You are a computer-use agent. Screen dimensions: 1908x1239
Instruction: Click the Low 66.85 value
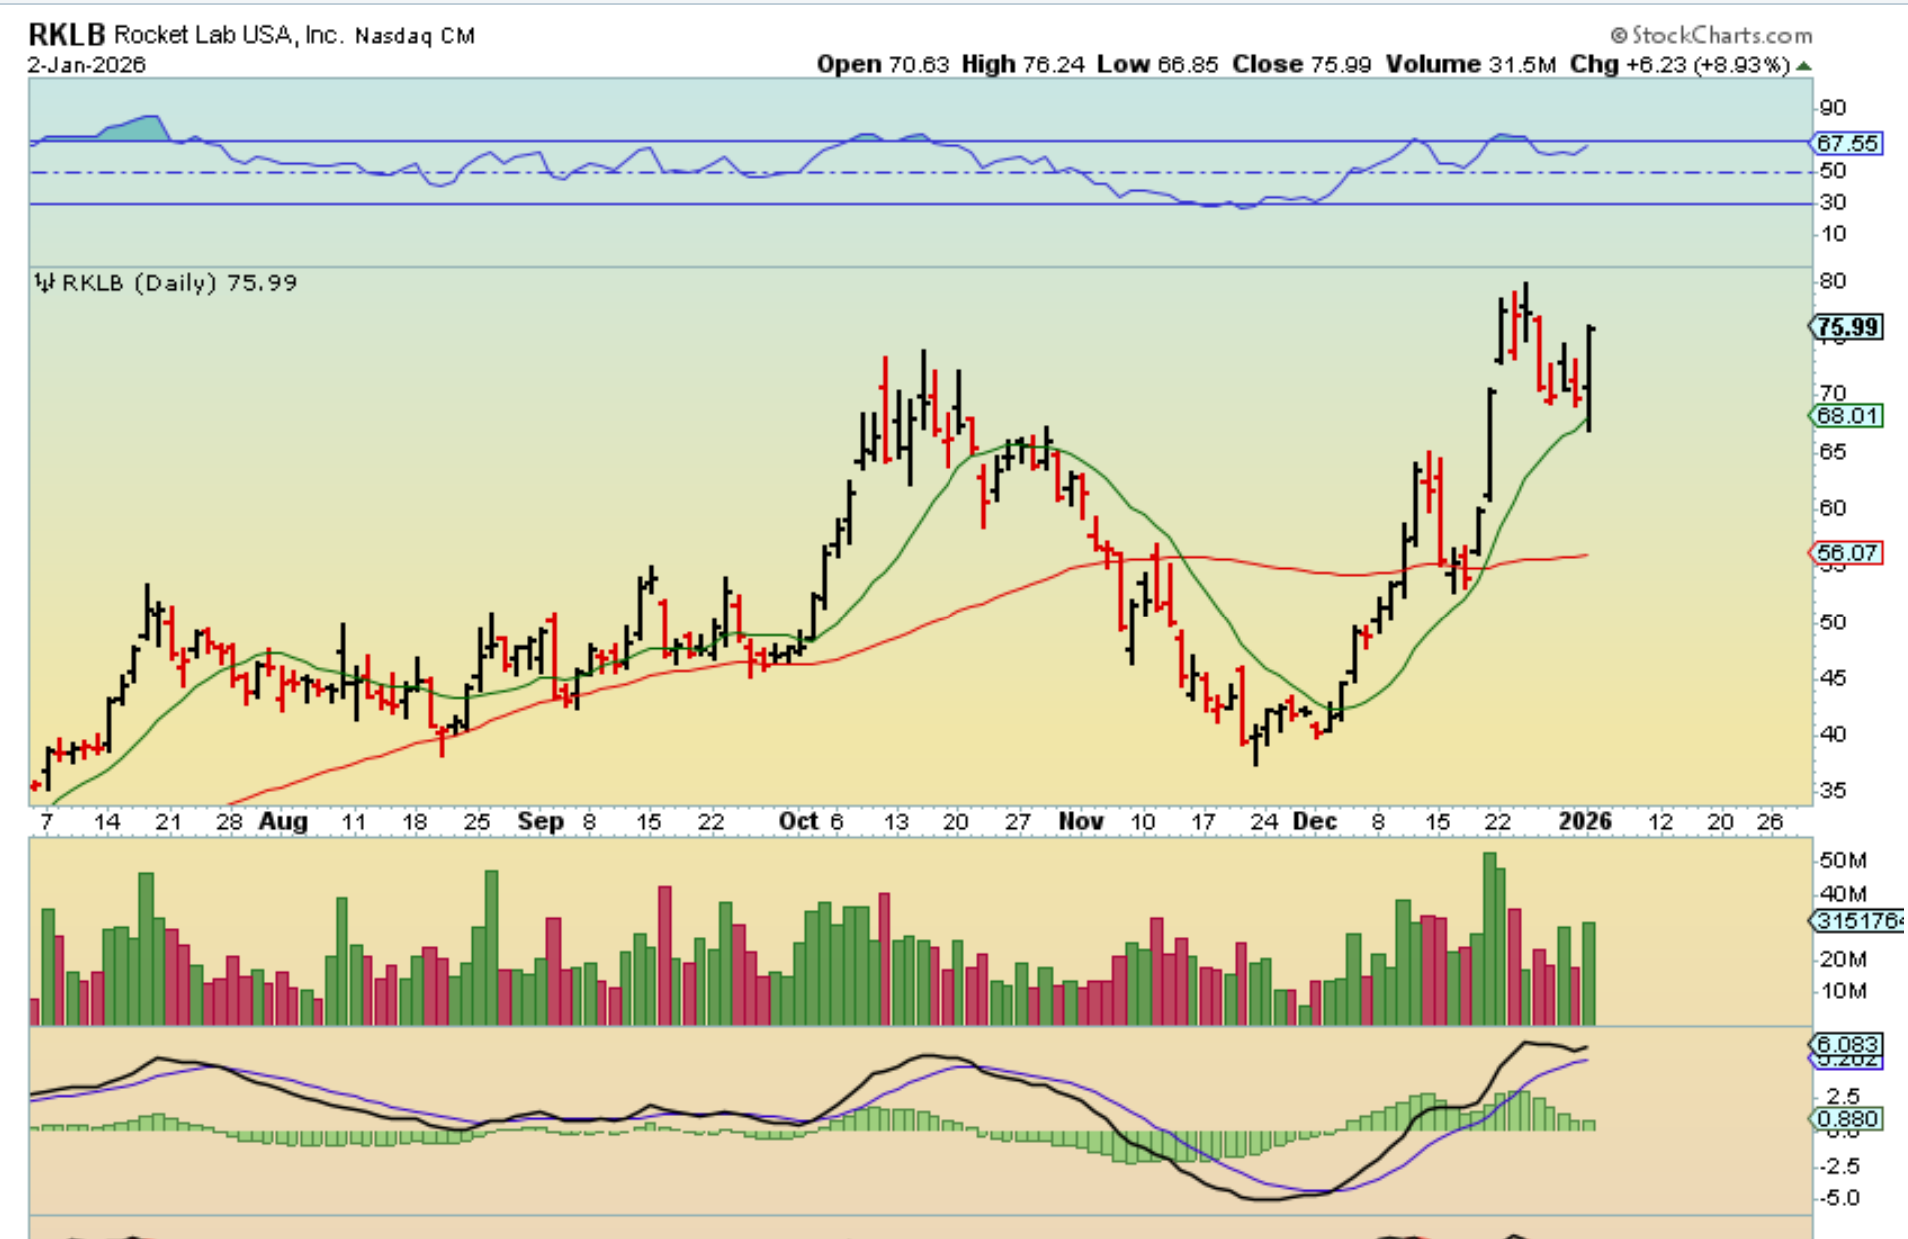[x=1158, y=65]
